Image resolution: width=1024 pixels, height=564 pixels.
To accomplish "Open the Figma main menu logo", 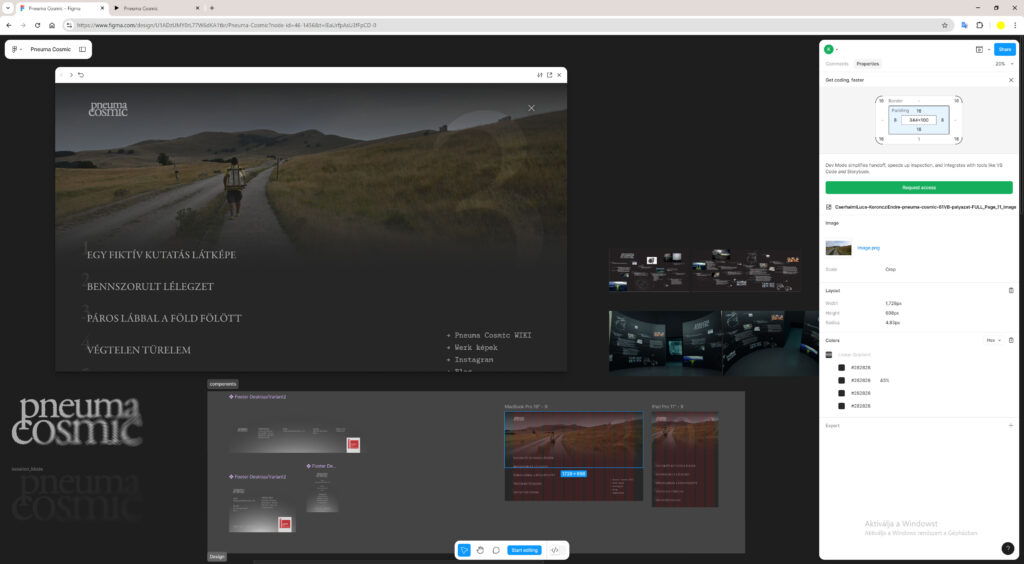I will pyautogui.click(x=16, y=49).
